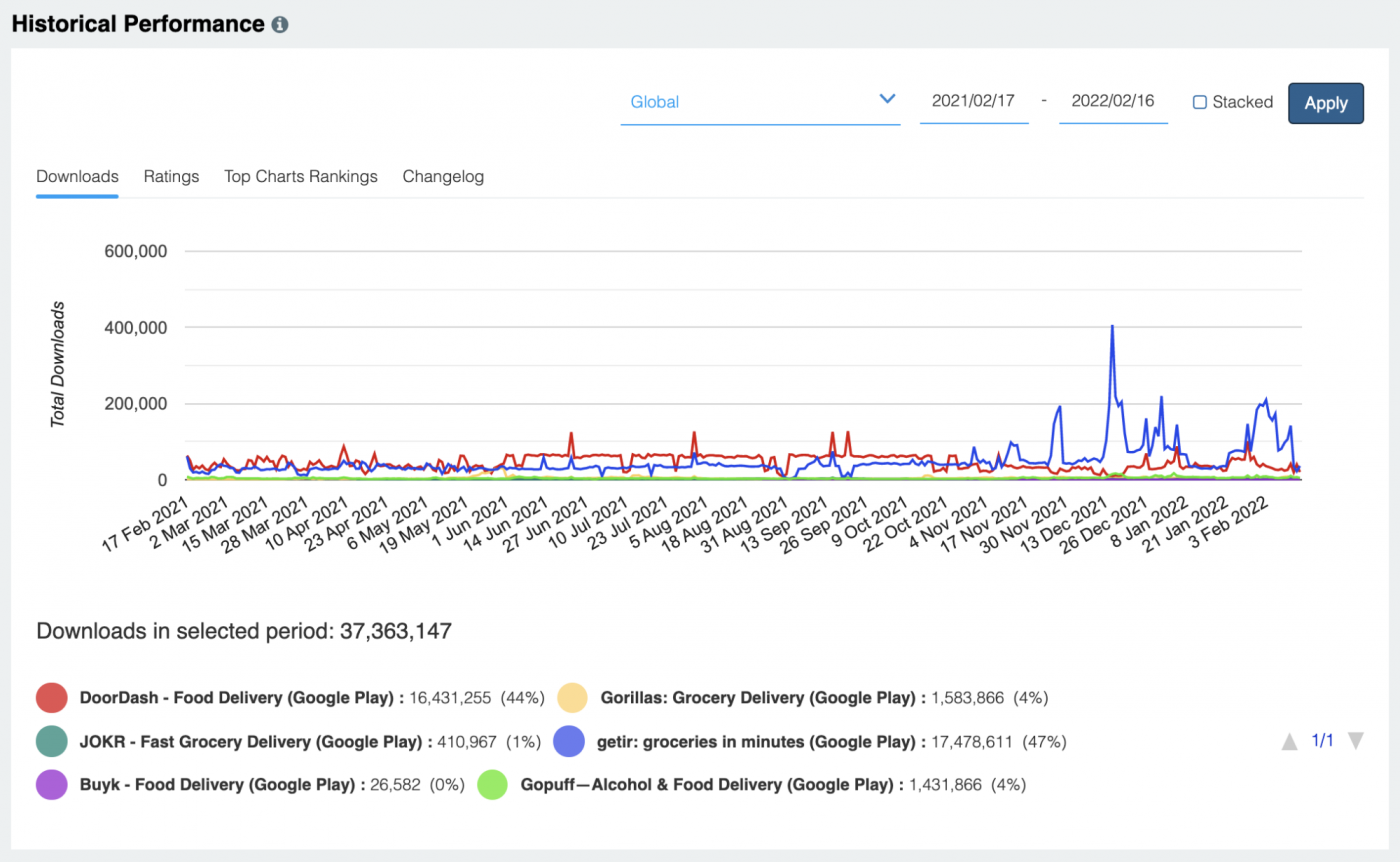This screenshot has height=862, width=1400.
Task: Toggle the blue getir legend swatch
Action: (569, 742)
